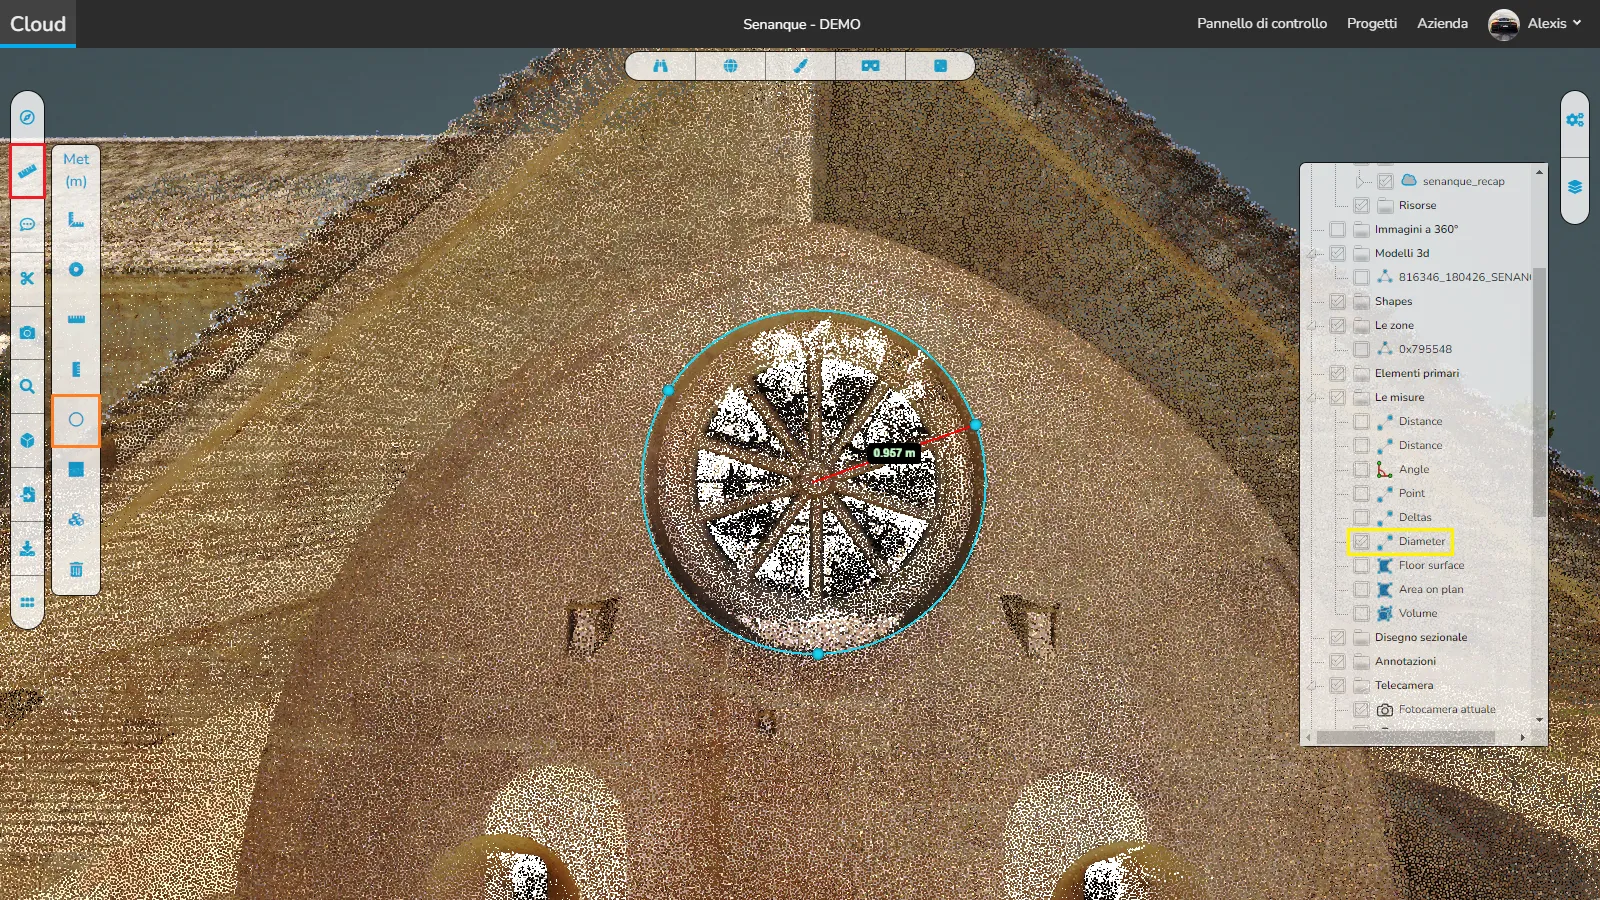Click the 0.957 m measurement label
The image size is (1600, 900).
click(893, 453)
